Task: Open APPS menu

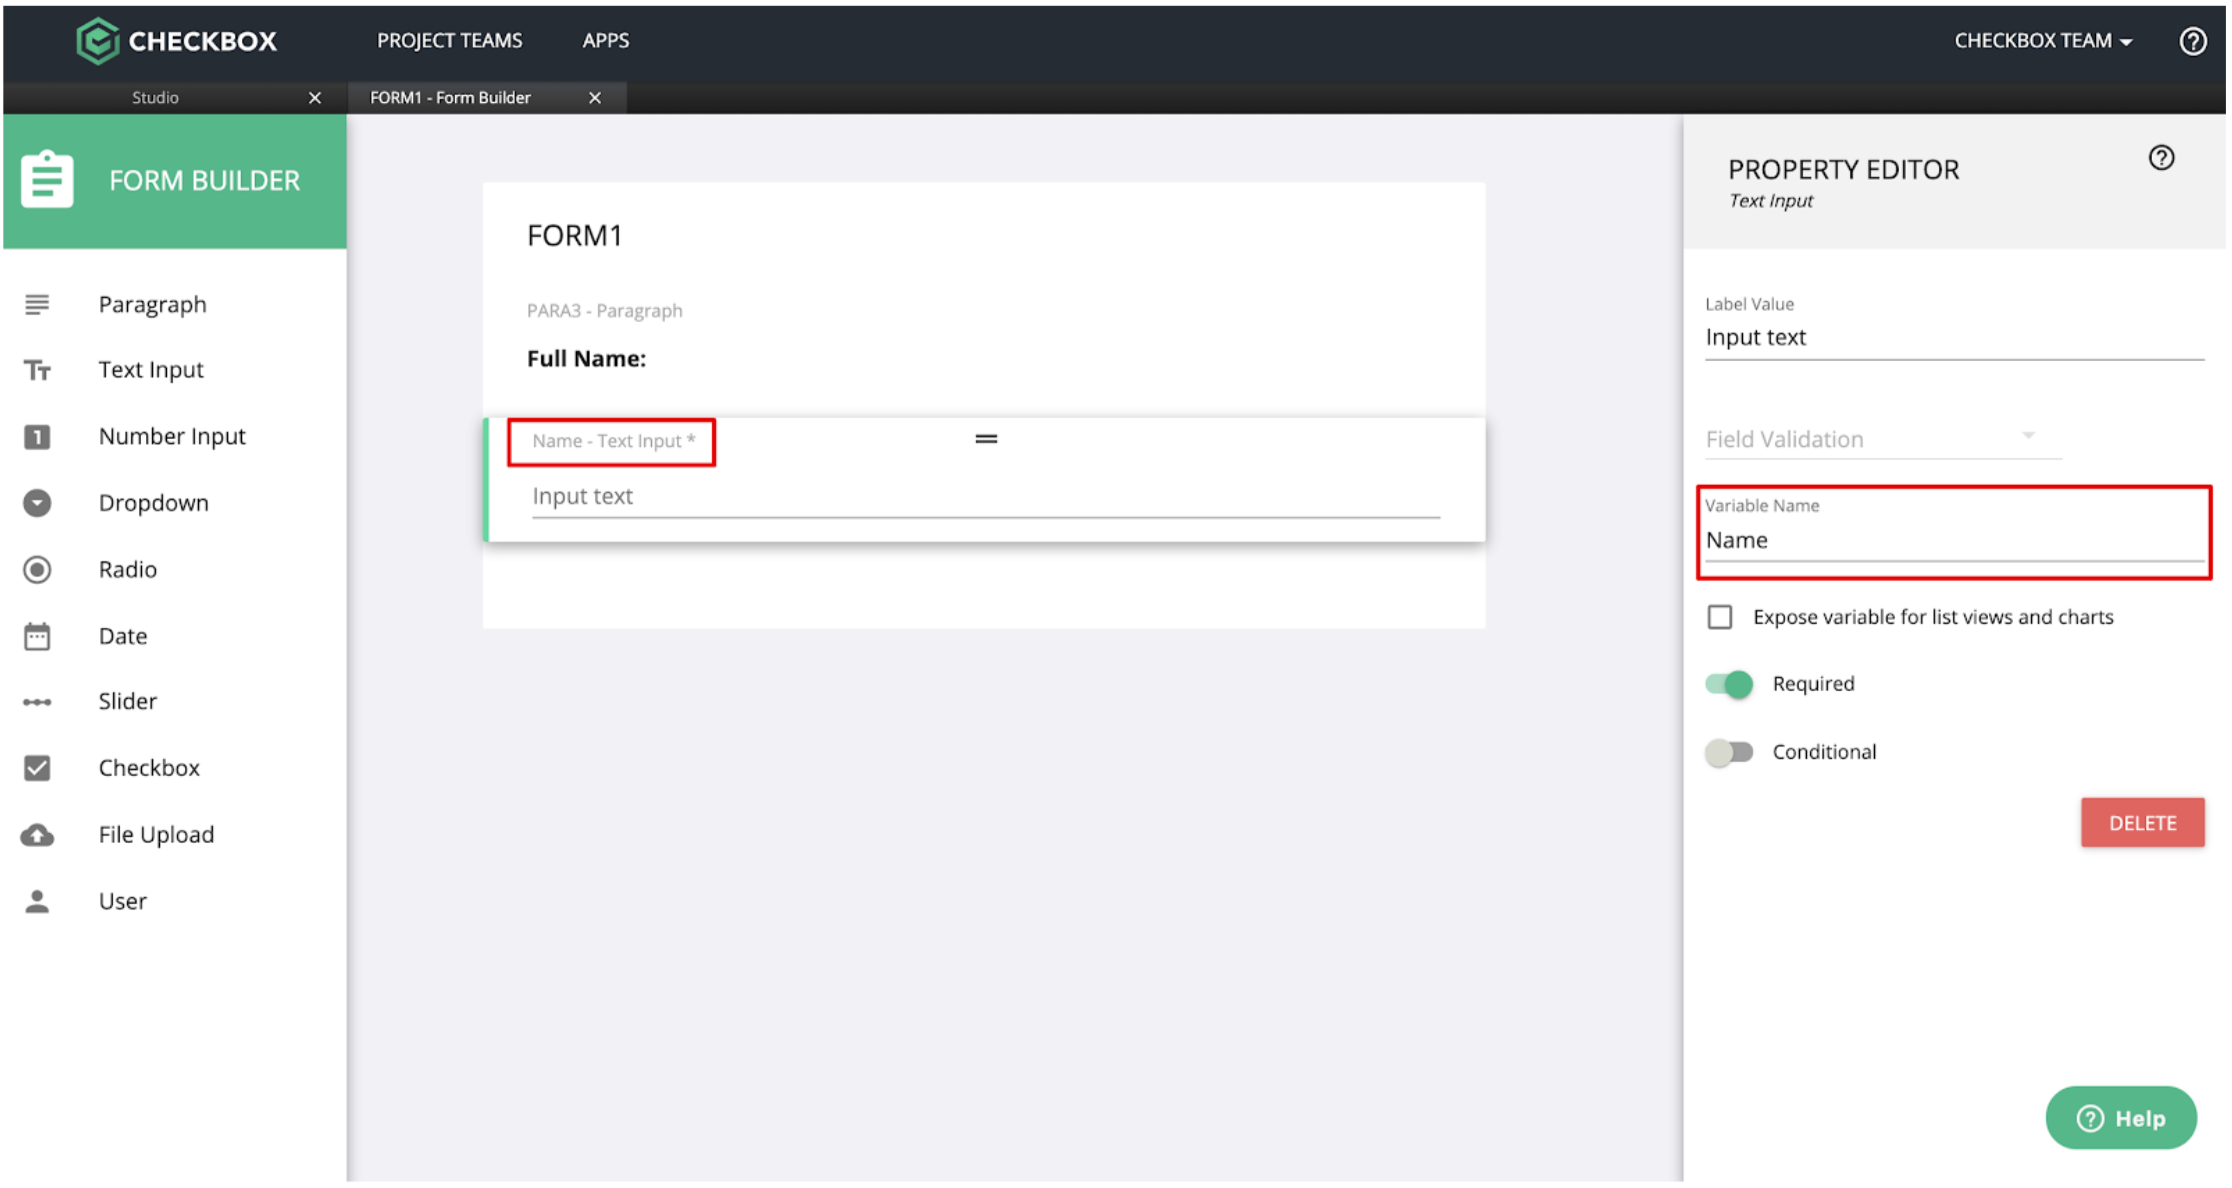Action: click(606, 41)
